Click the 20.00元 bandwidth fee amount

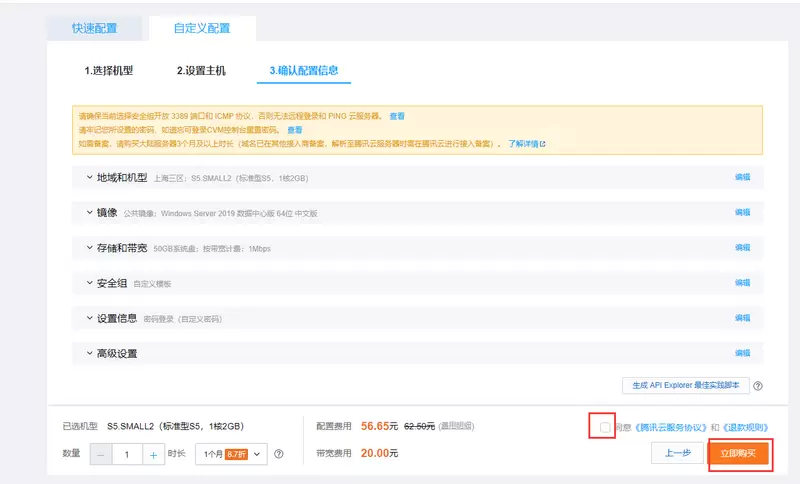point(379,453)
